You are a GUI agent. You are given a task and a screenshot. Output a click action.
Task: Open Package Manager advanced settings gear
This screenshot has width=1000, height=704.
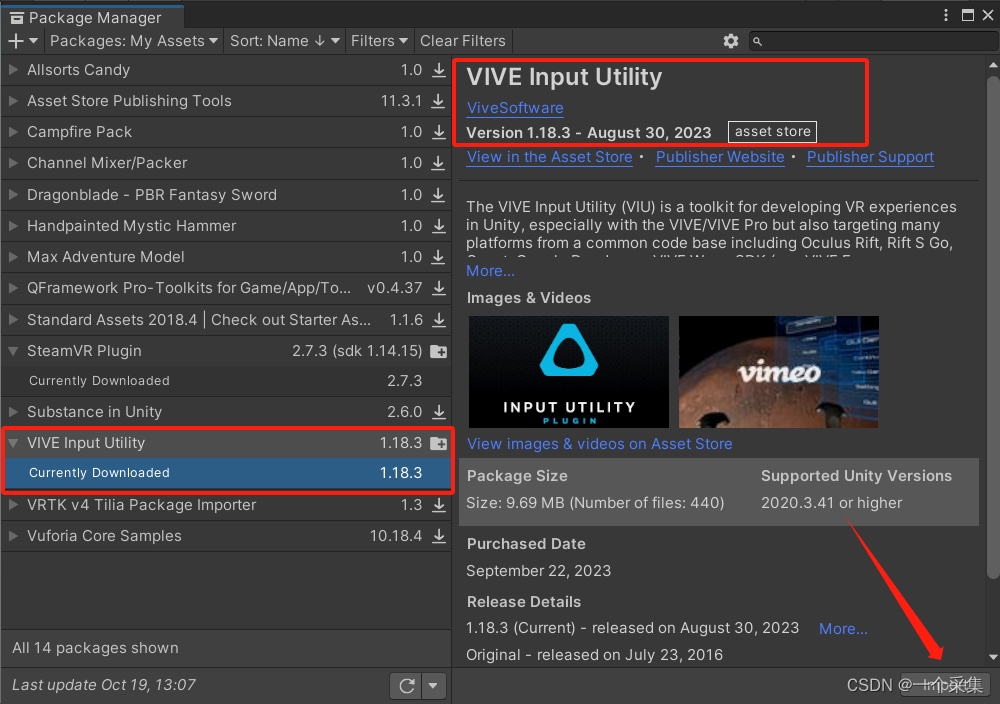click(731, 41)
